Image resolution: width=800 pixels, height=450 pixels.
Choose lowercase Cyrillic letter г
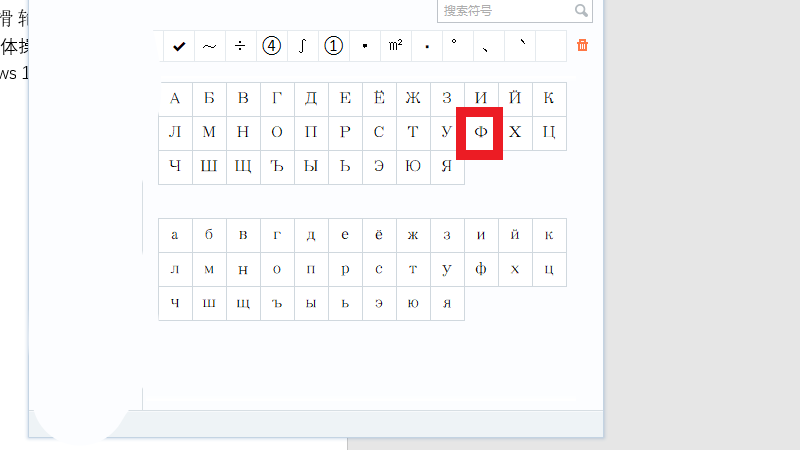277,235
